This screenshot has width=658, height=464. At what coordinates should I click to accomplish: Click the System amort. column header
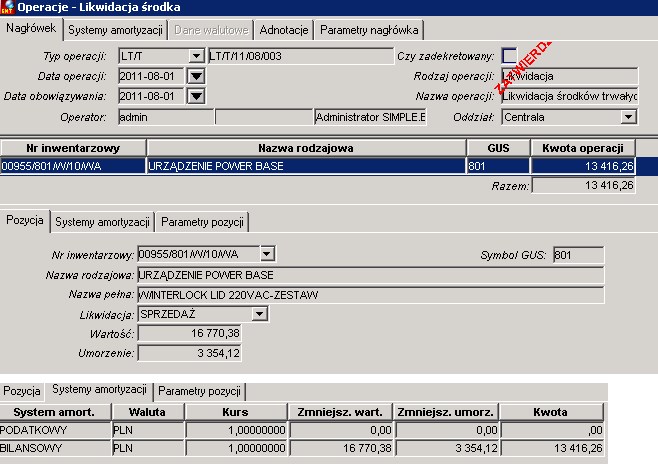(x=54, y=412)
